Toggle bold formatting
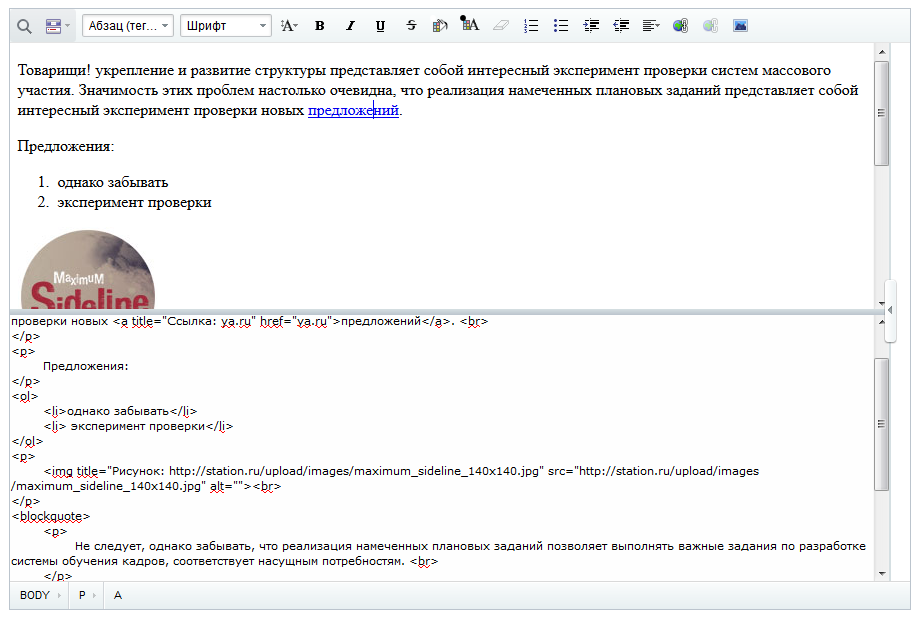 (320, 25)
